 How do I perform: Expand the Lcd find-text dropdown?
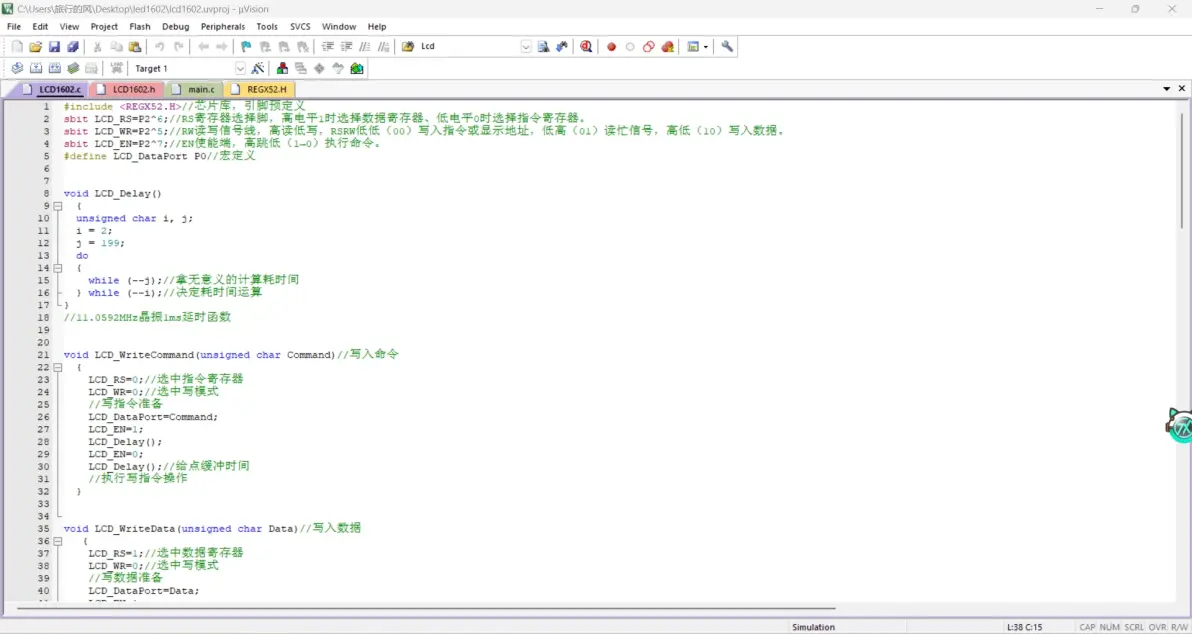coord(526,46)
